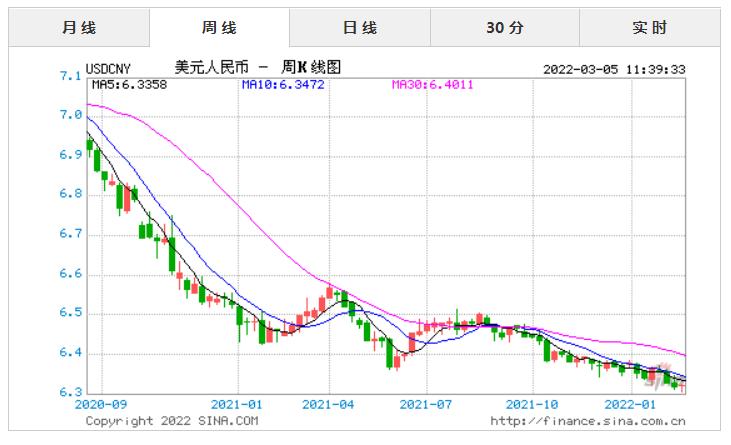Click the 2022-03-05 11:39:33 timestamp

point(614,69)
